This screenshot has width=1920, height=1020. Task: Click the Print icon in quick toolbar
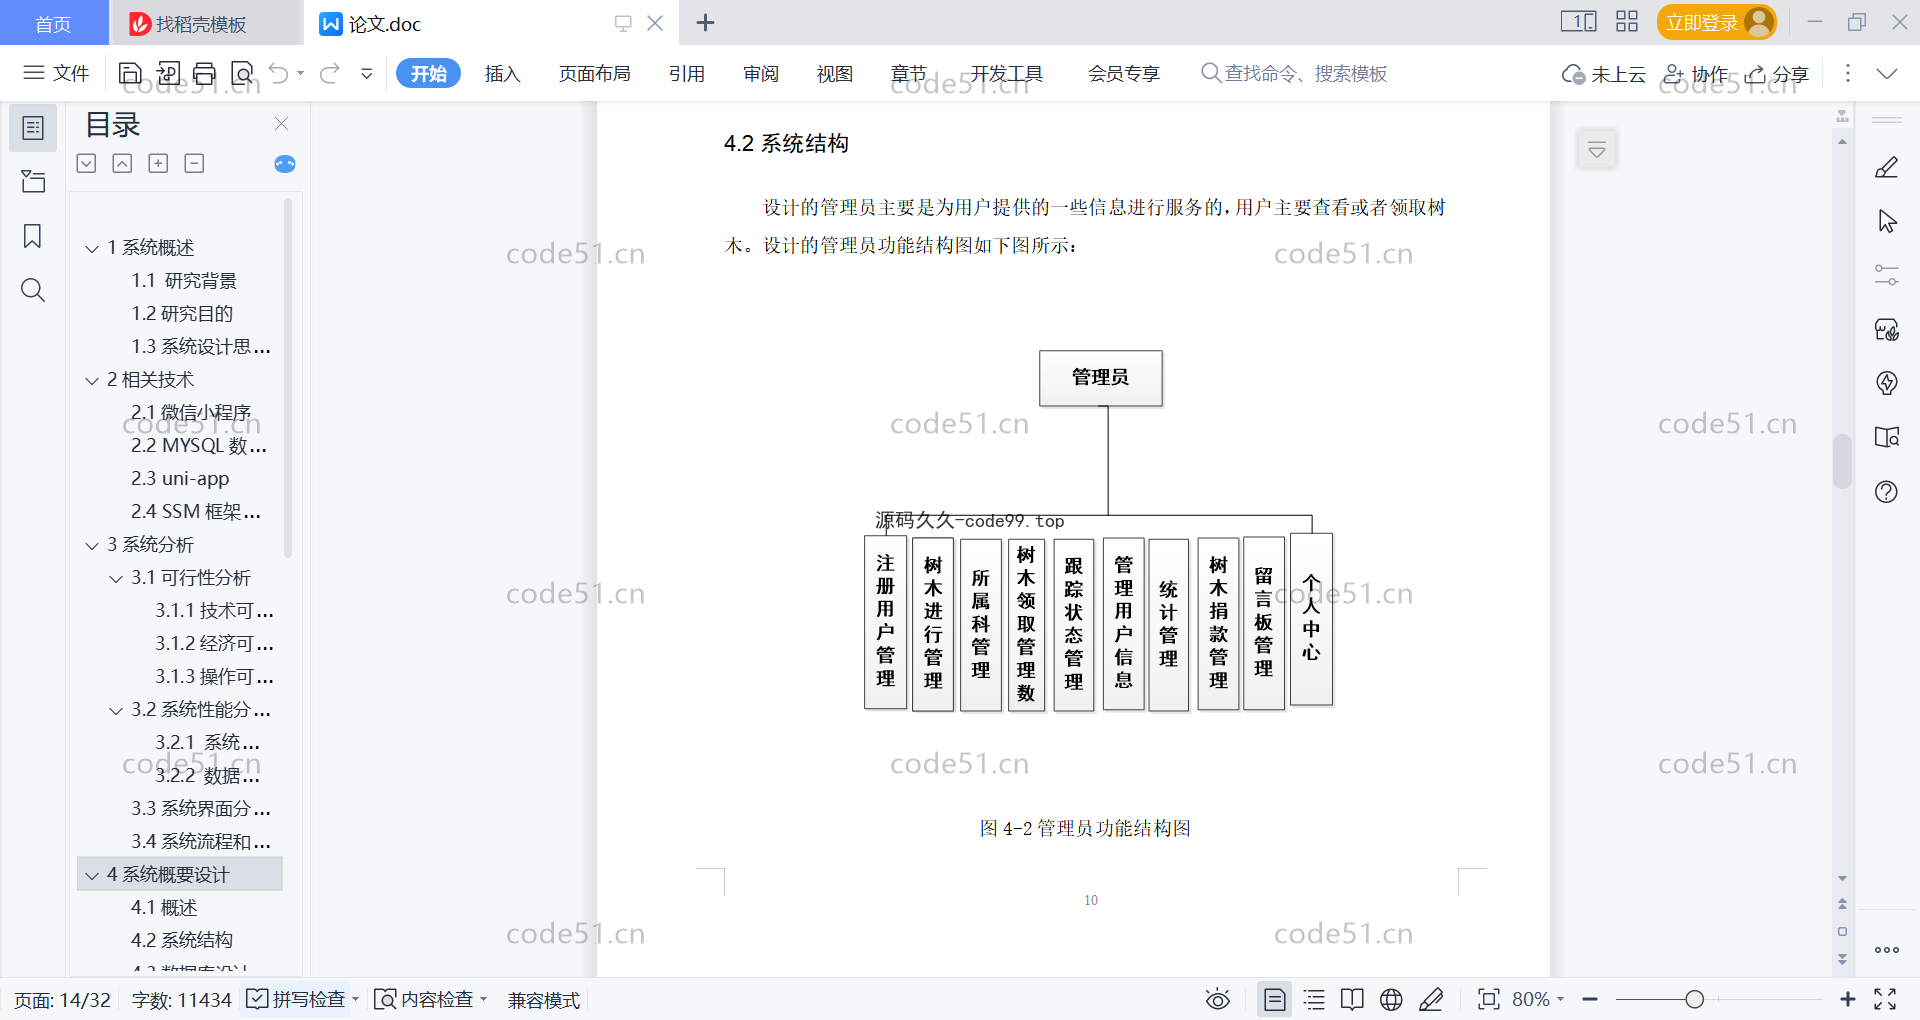coord(205,73)
